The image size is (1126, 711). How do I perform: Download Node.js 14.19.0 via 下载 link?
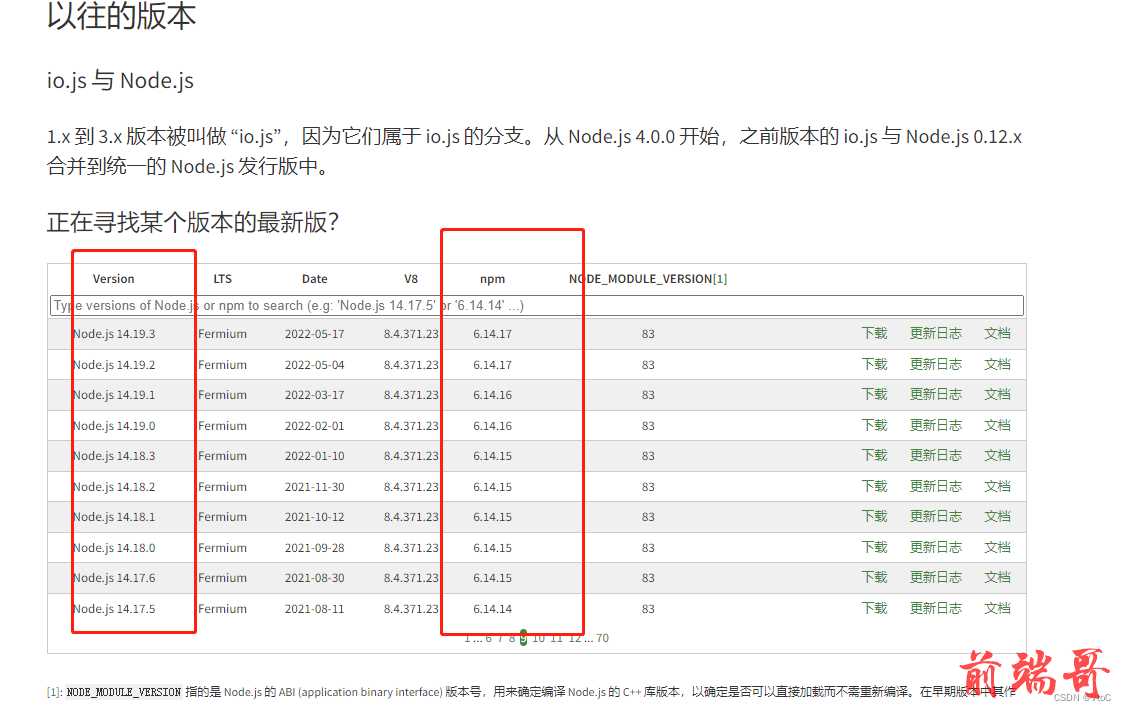(x=875, y=425)
